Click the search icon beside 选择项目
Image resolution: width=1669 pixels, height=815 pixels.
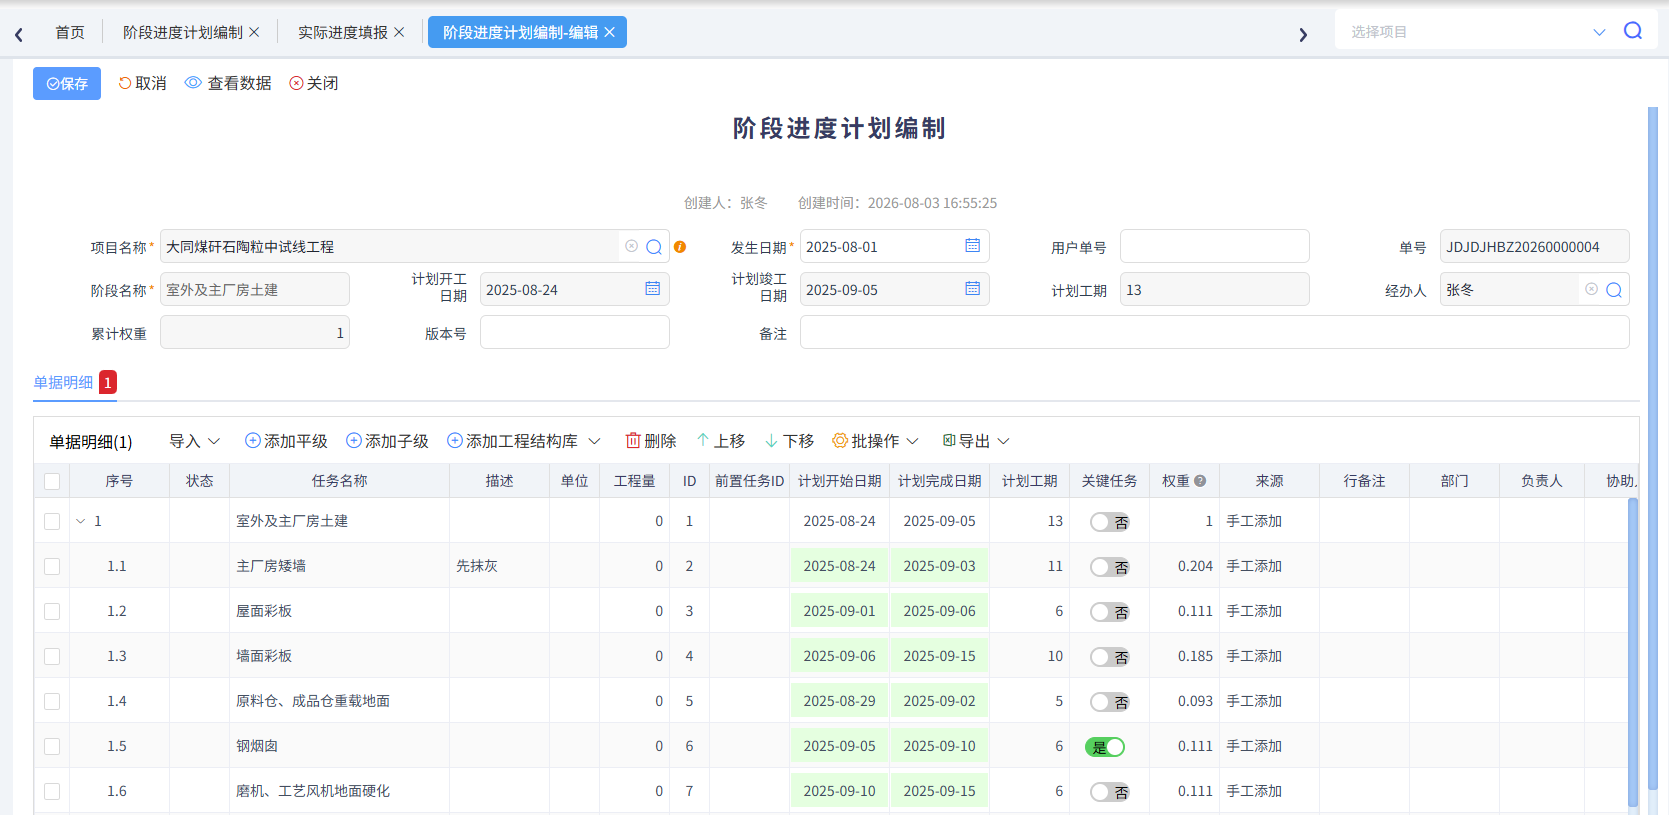coord(1632,31)
